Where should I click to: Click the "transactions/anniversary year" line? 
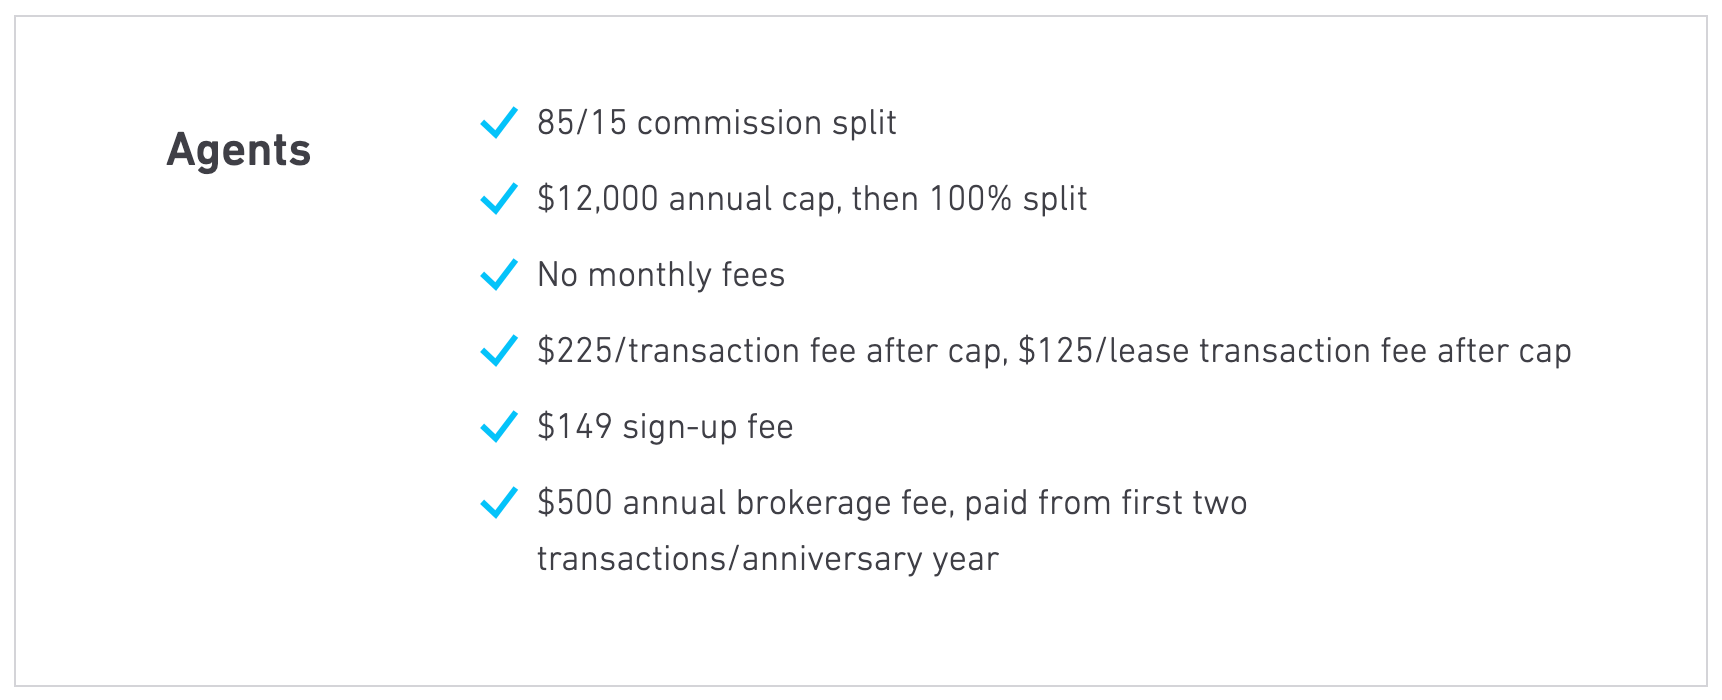[x=767, y=559]
